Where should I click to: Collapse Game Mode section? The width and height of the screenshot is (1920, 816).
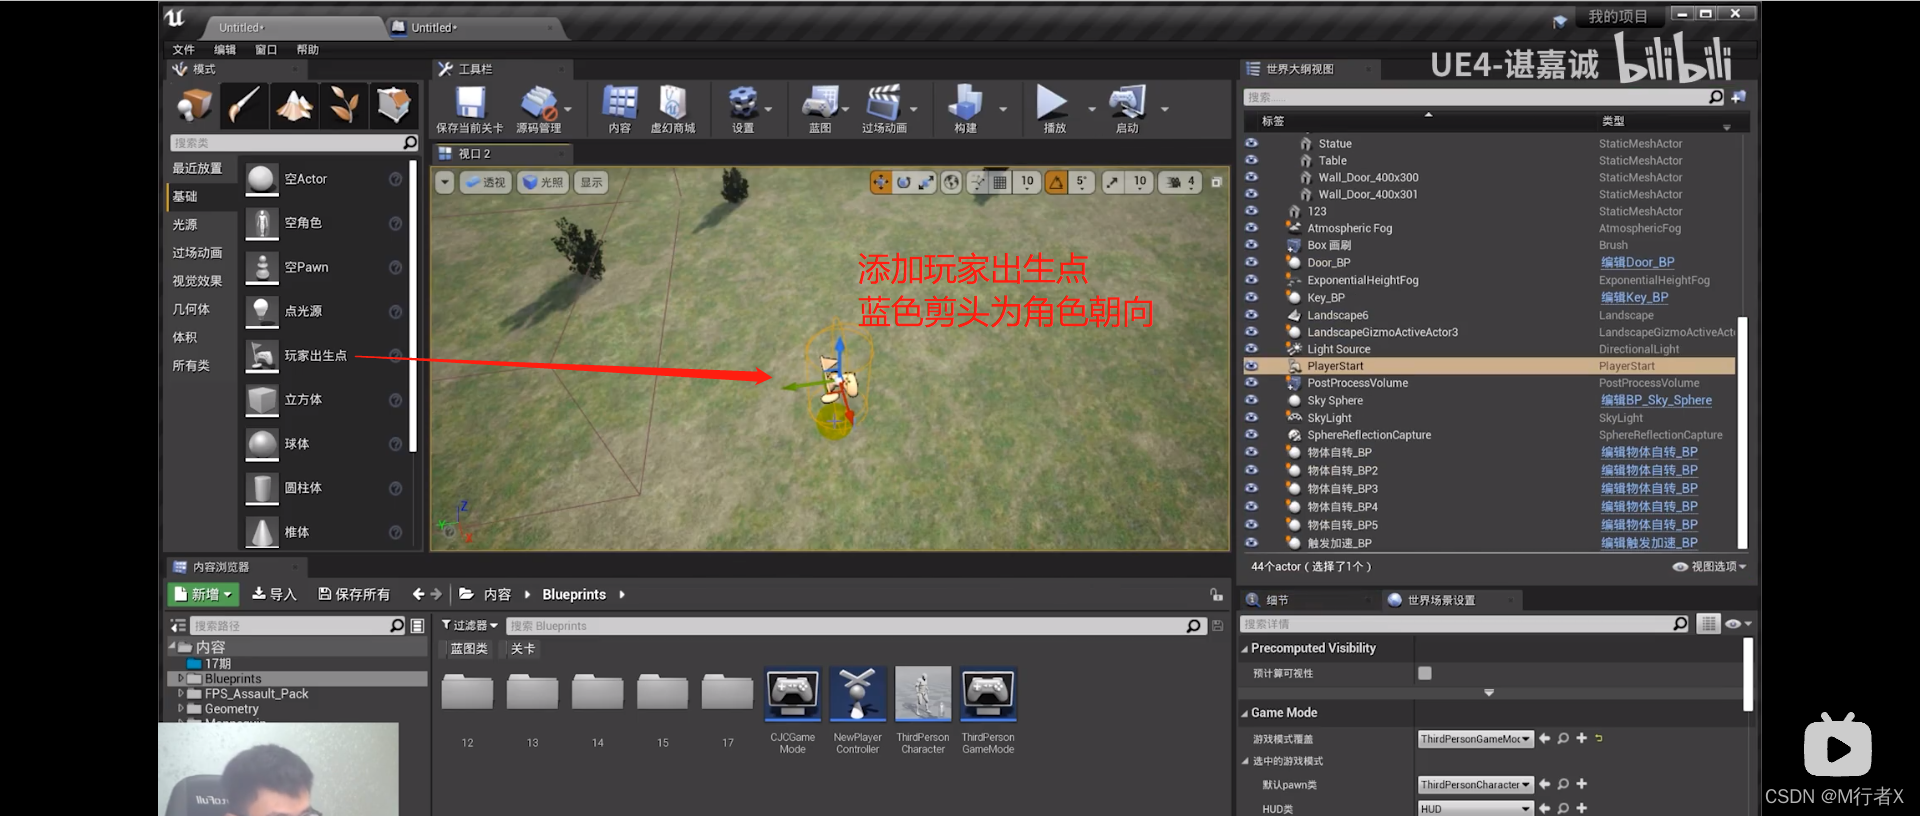(1245, 713)
